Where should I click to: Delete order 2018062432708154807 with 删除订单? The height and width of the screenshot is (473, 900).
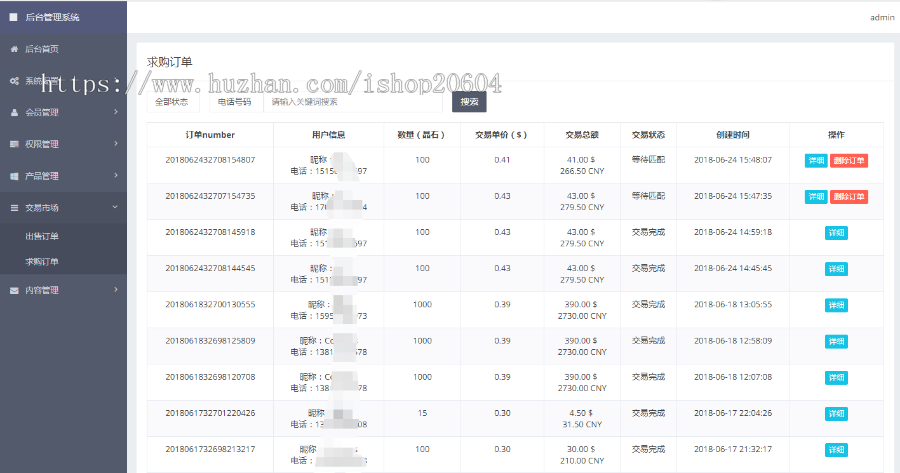[848, 161]
